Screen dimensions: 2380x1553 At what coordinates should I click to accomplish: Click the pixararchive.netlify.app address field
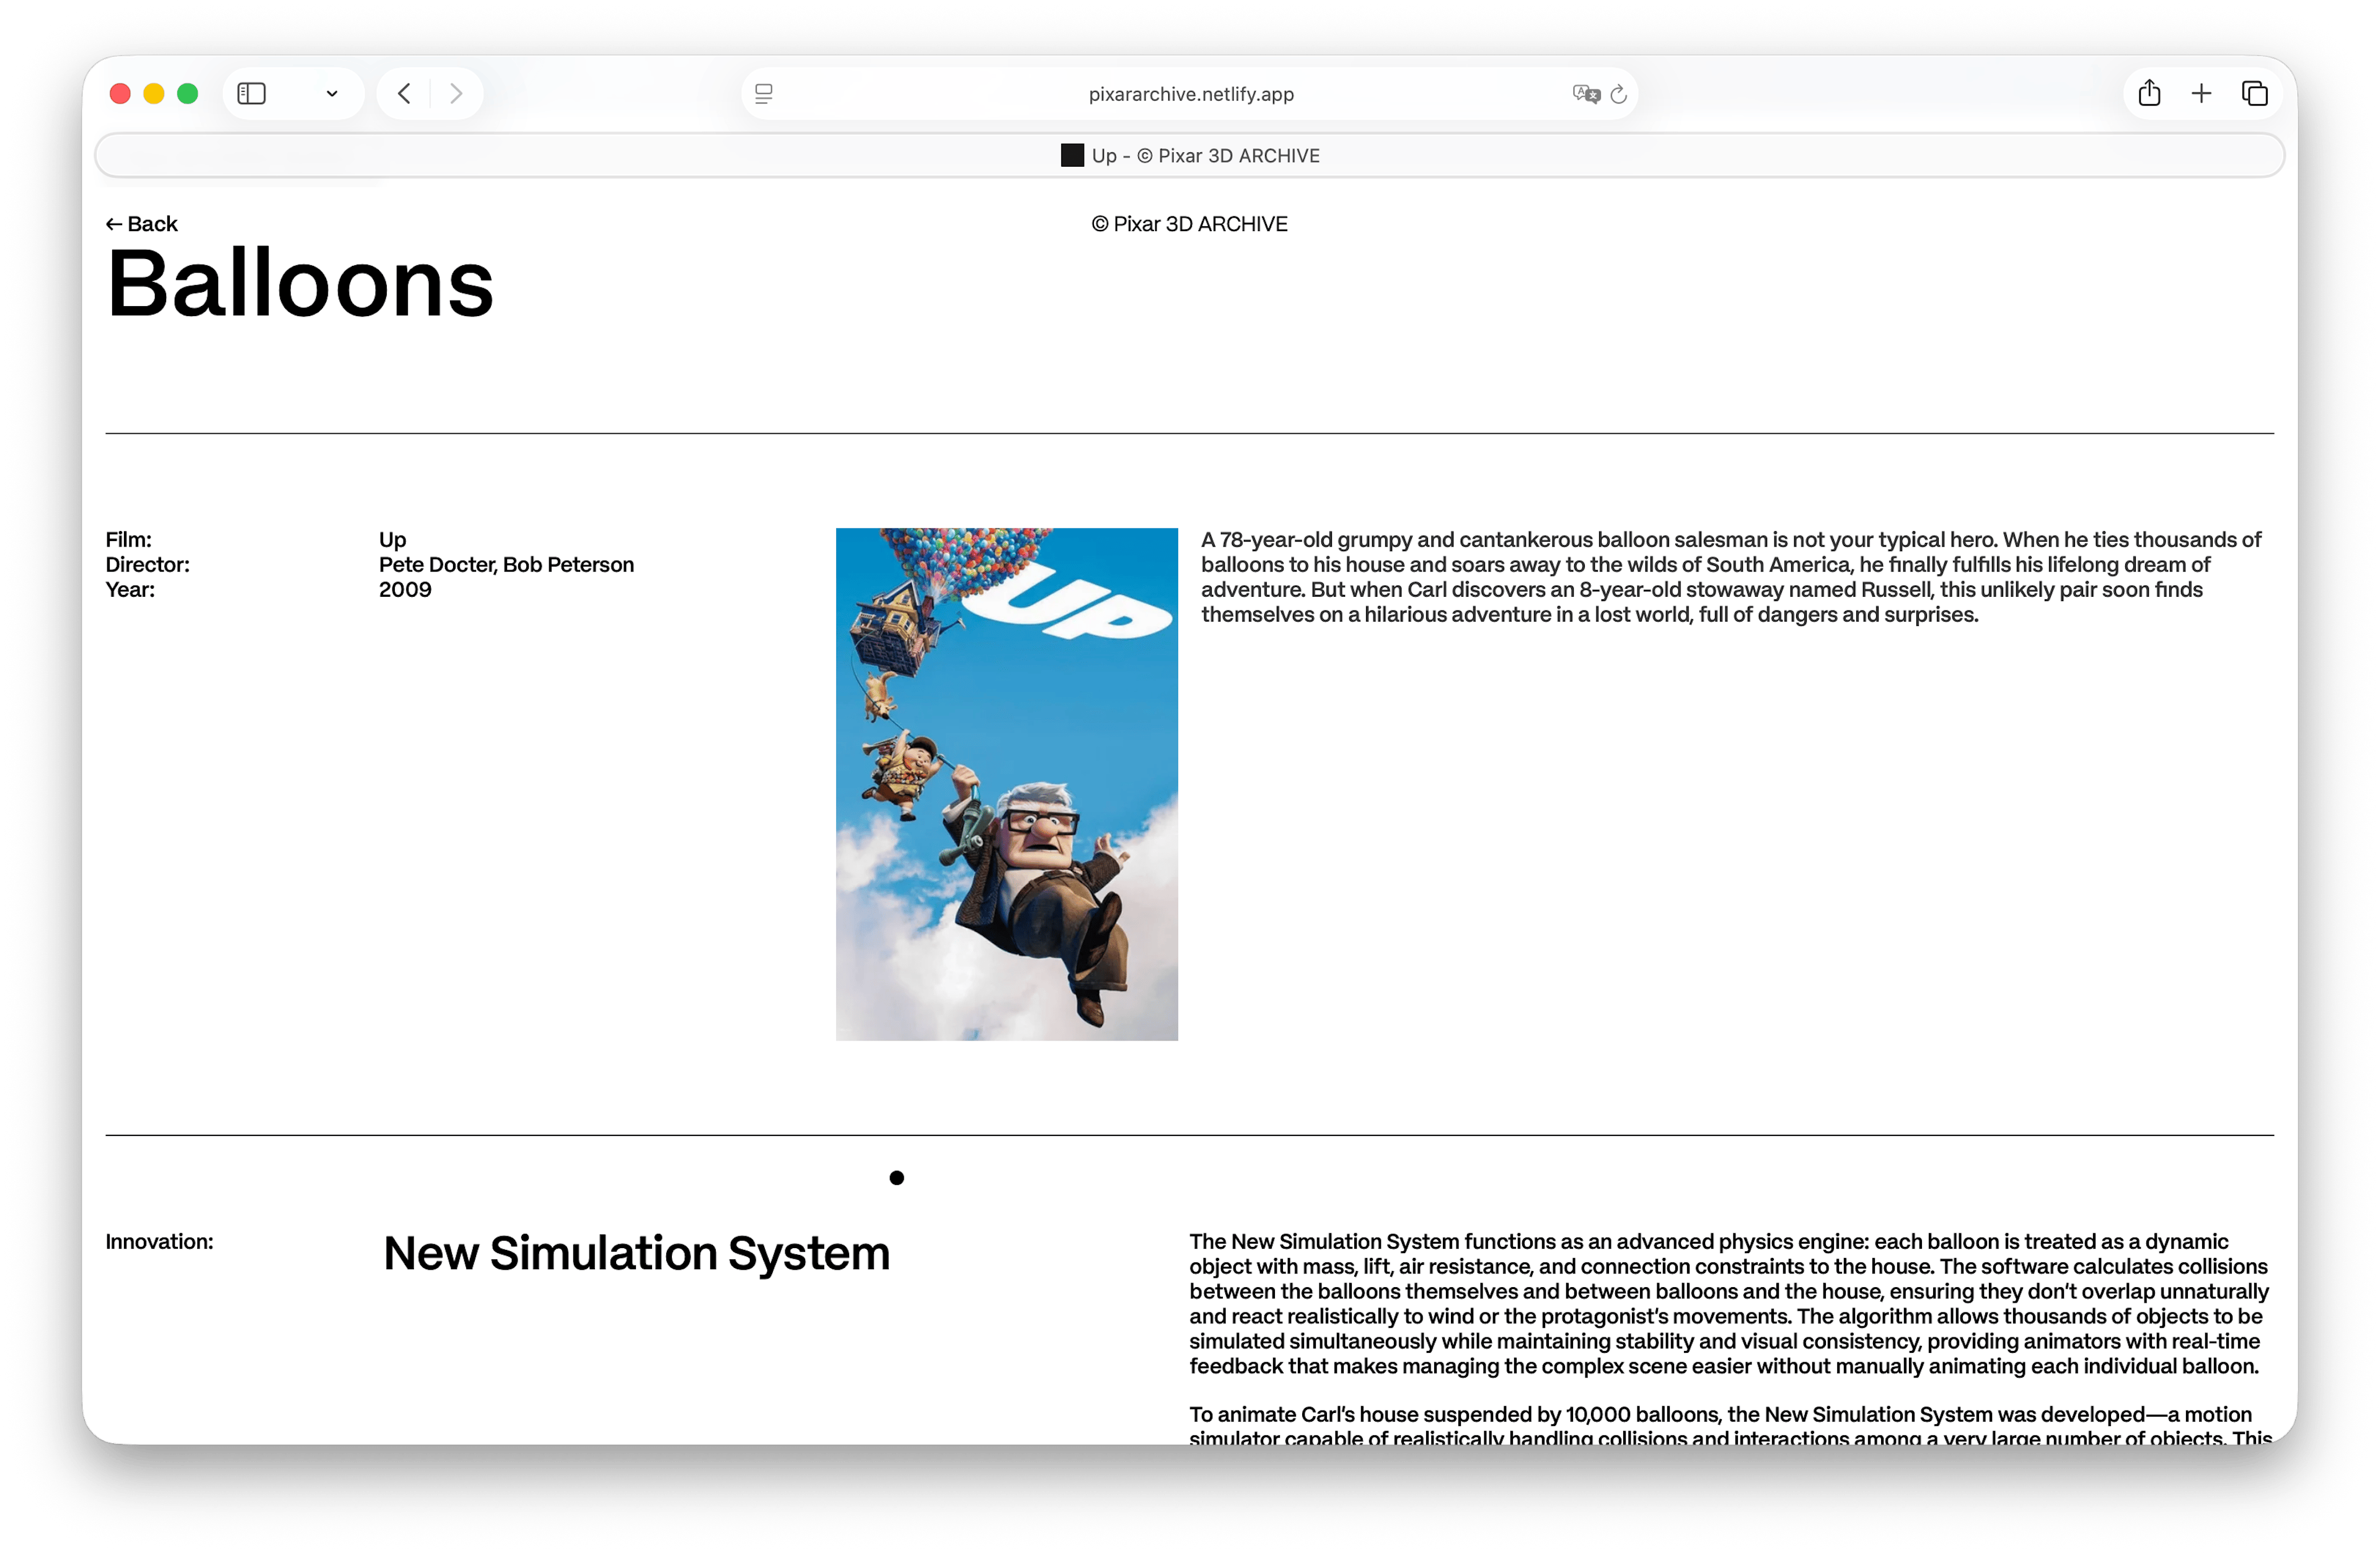[1190, 94]
